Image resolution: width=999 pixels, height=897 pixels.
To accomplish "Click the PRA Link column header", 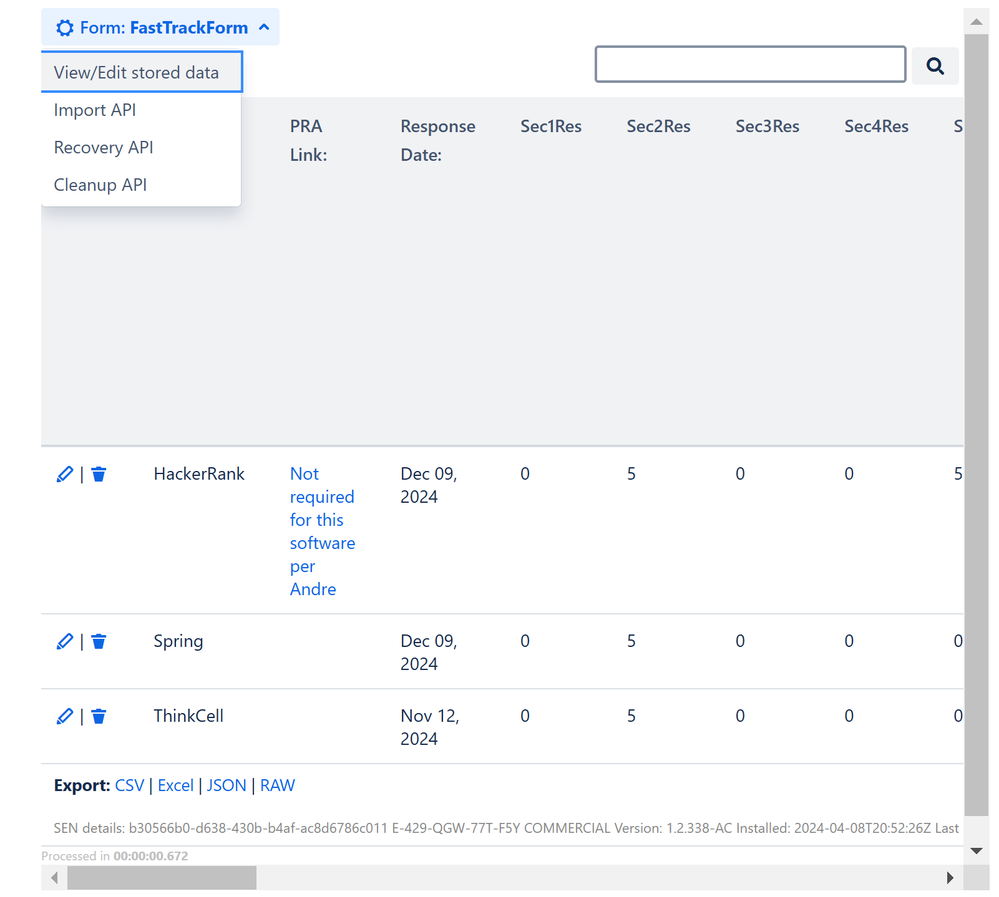I will [308, 140].
